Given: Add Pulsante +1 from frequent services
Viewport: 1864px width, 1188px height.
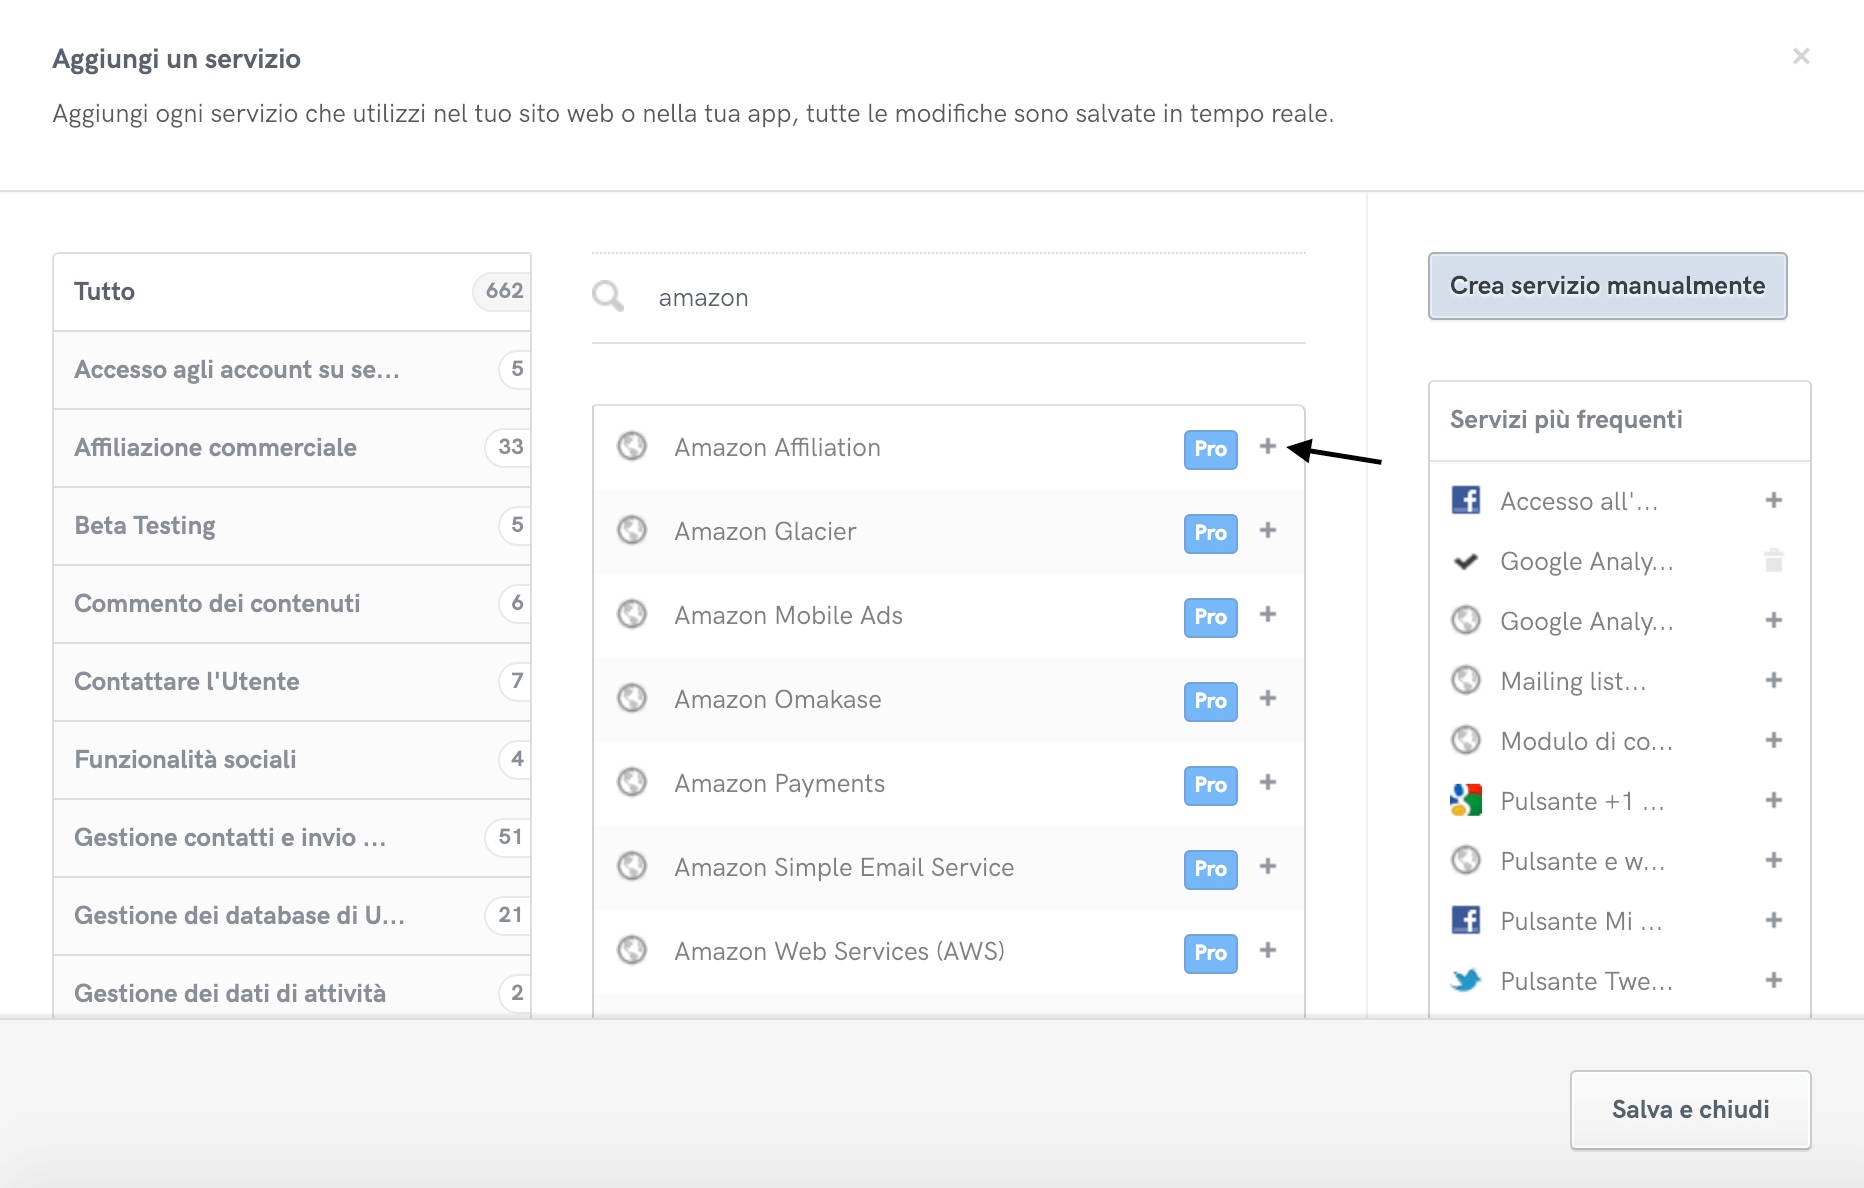Looking at the screenshot, I should point(1773,800).
